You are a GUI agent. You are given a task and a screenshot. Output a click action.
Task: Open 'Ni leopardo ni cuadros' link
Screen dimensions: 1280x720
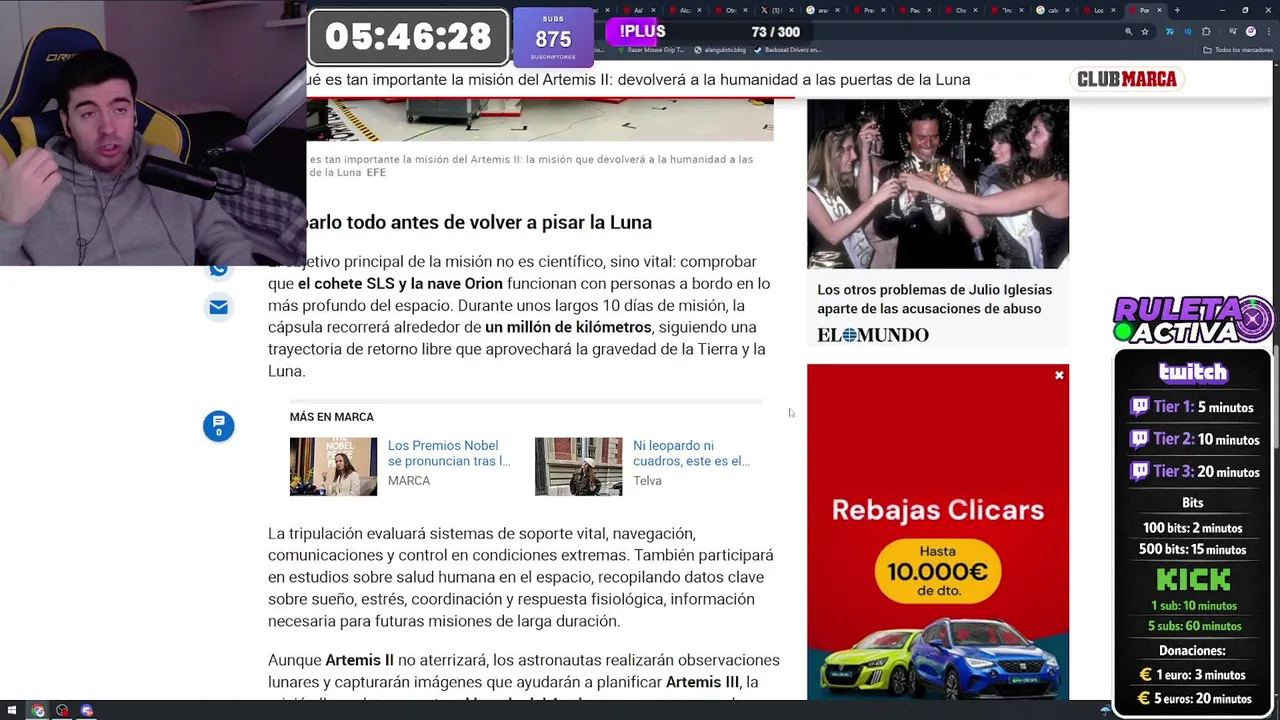point(691,453)
